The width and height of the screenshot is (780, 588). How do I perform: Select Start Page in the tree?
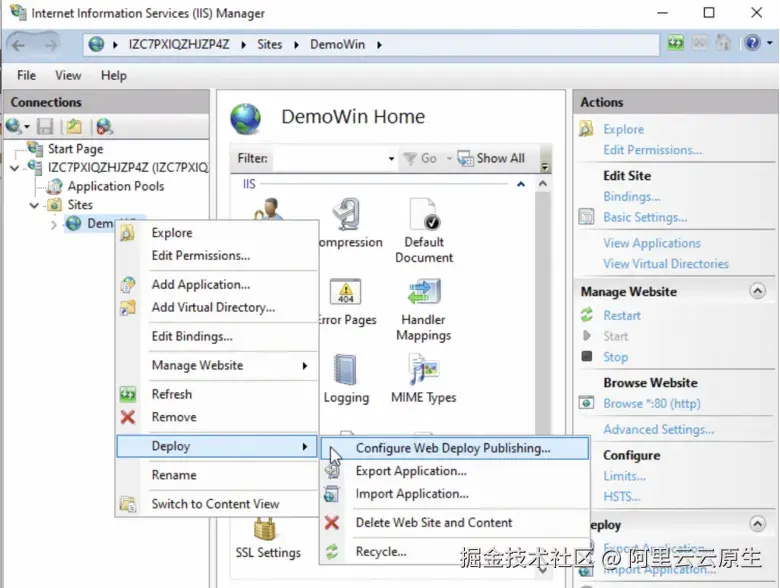76,149
